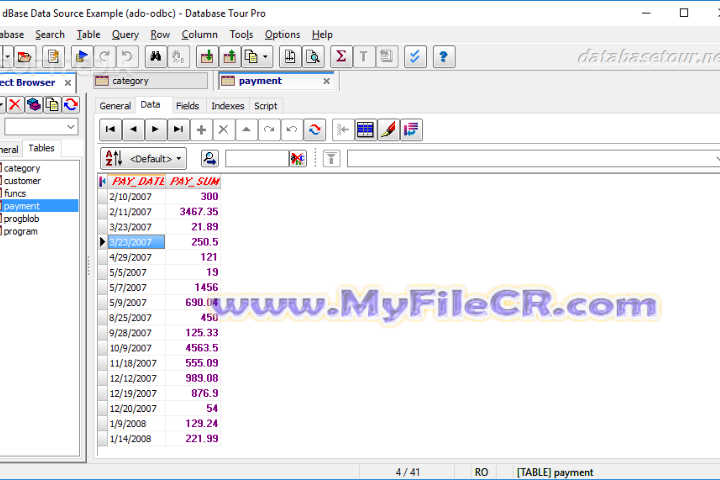The height and width of the screenshot is (480, 720).
Task: Click the crossed binoculars clear search icon
Action: tap(298, 158)
